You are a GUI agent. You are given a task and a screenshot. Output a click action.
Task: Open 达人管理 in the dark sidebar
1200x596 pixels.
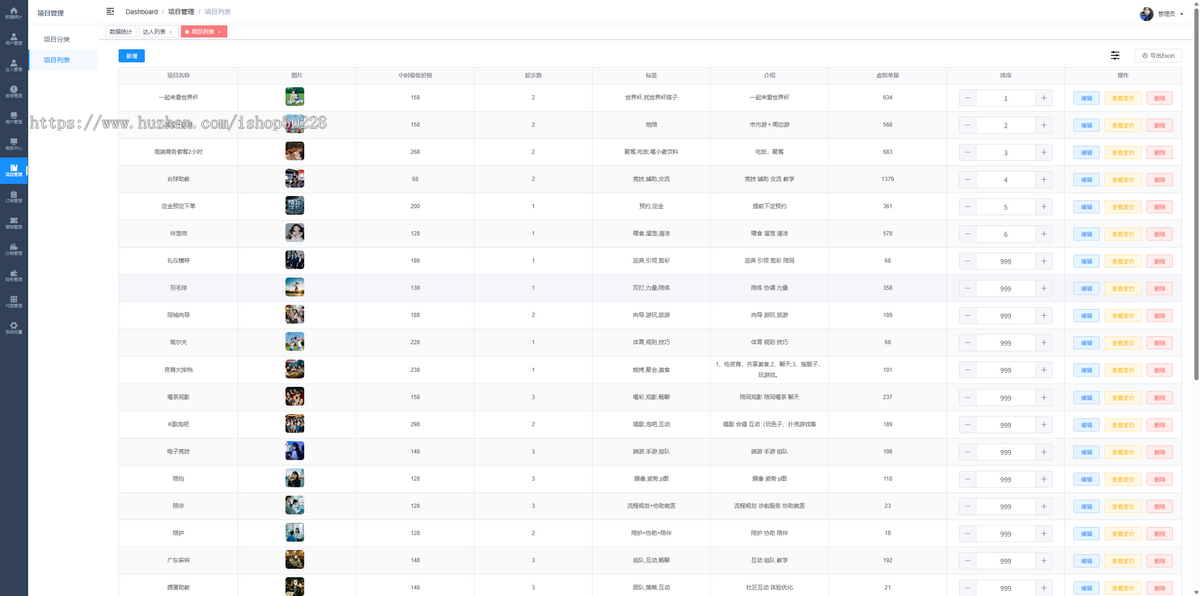(14, 66)
